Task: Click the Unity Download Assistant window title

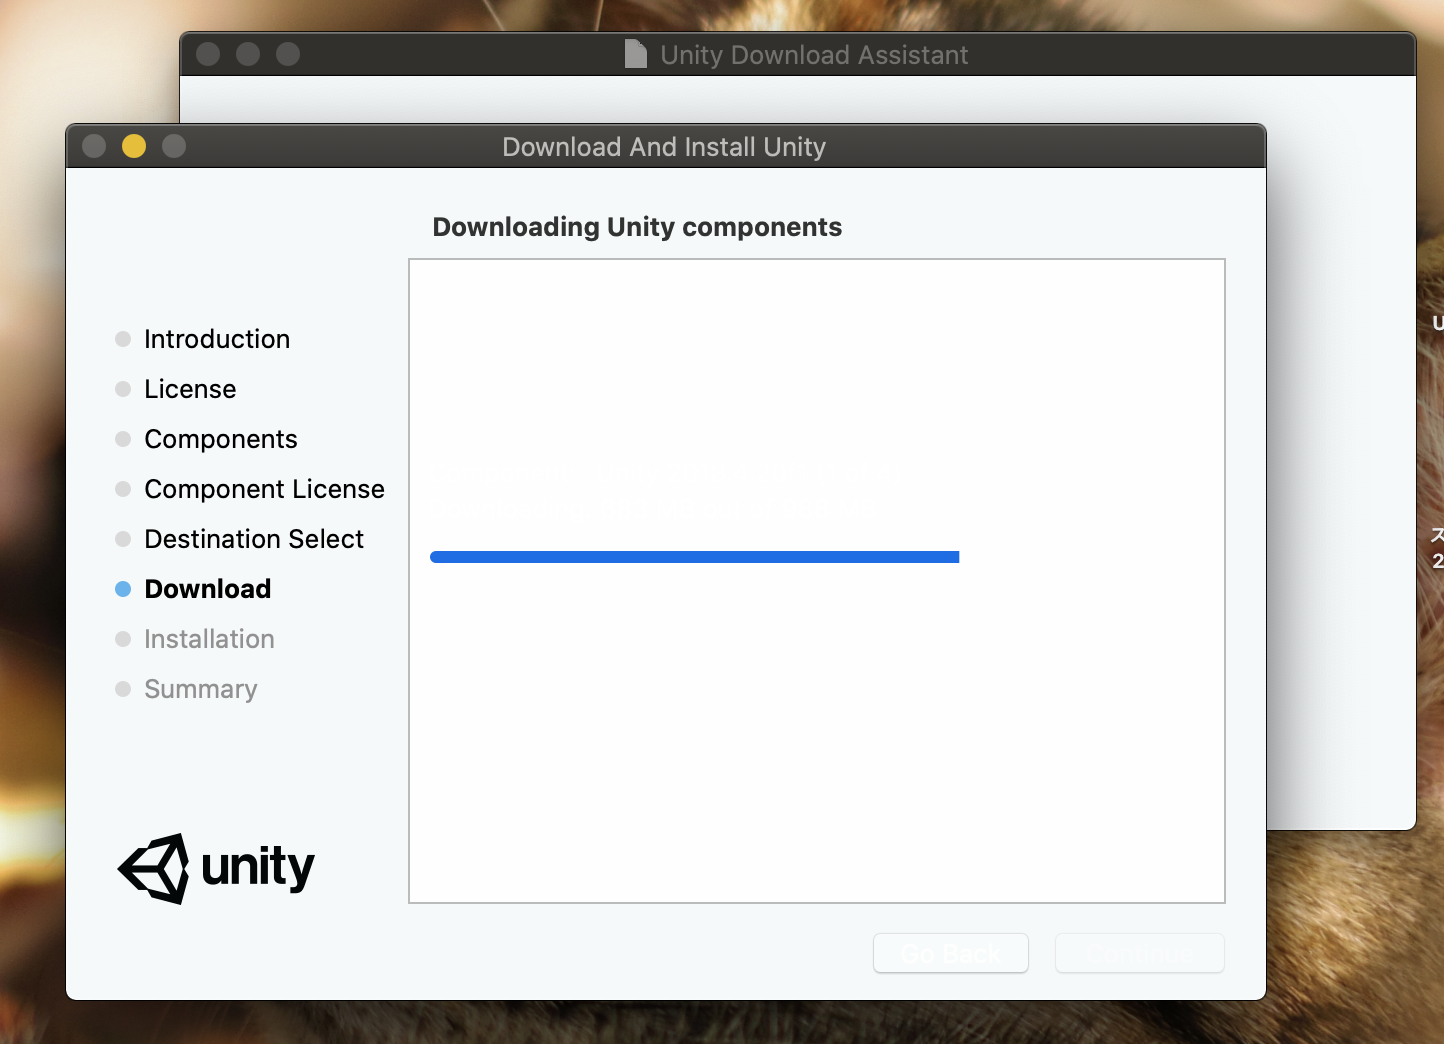Action: [814, 55]
